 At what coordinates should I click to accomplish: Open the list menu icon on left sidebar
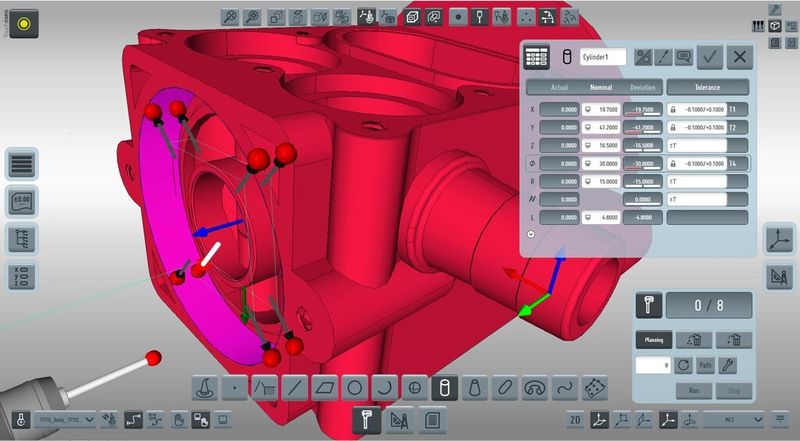tap(21, 164)
